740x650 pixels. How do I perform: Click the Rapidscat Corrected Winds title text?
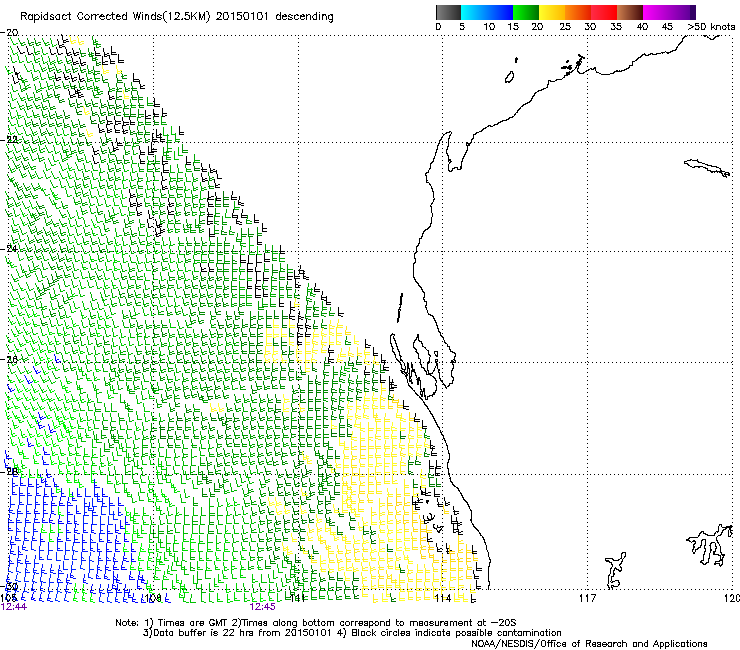[177, 16]
